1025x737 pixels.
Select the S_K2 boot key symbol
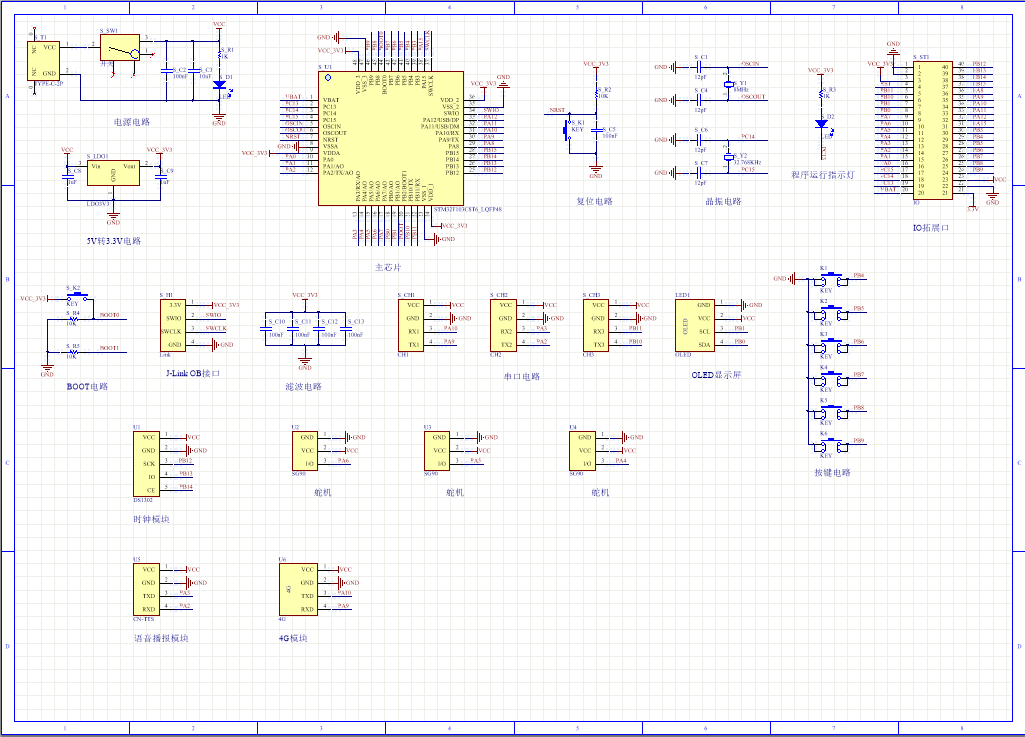tap(77, 296)
